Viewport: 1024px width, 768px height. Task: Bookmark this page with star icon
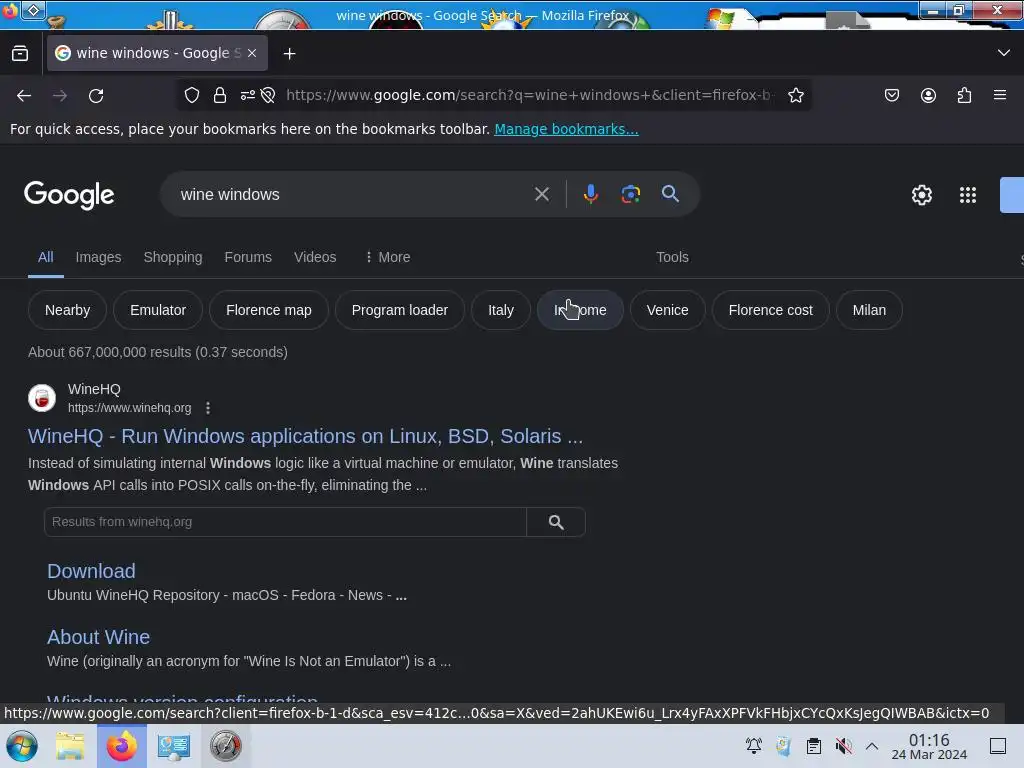pyautogui.click(x=795, y=95)
